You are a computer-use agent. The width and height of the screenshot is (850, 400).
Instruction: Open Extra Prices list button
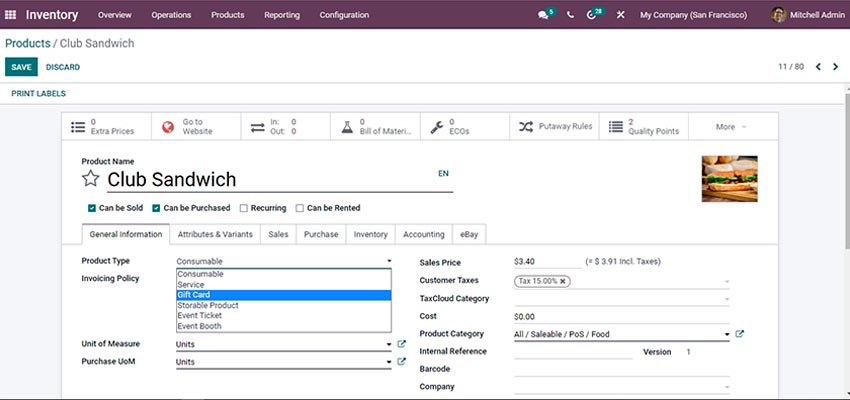click(106, 127)
